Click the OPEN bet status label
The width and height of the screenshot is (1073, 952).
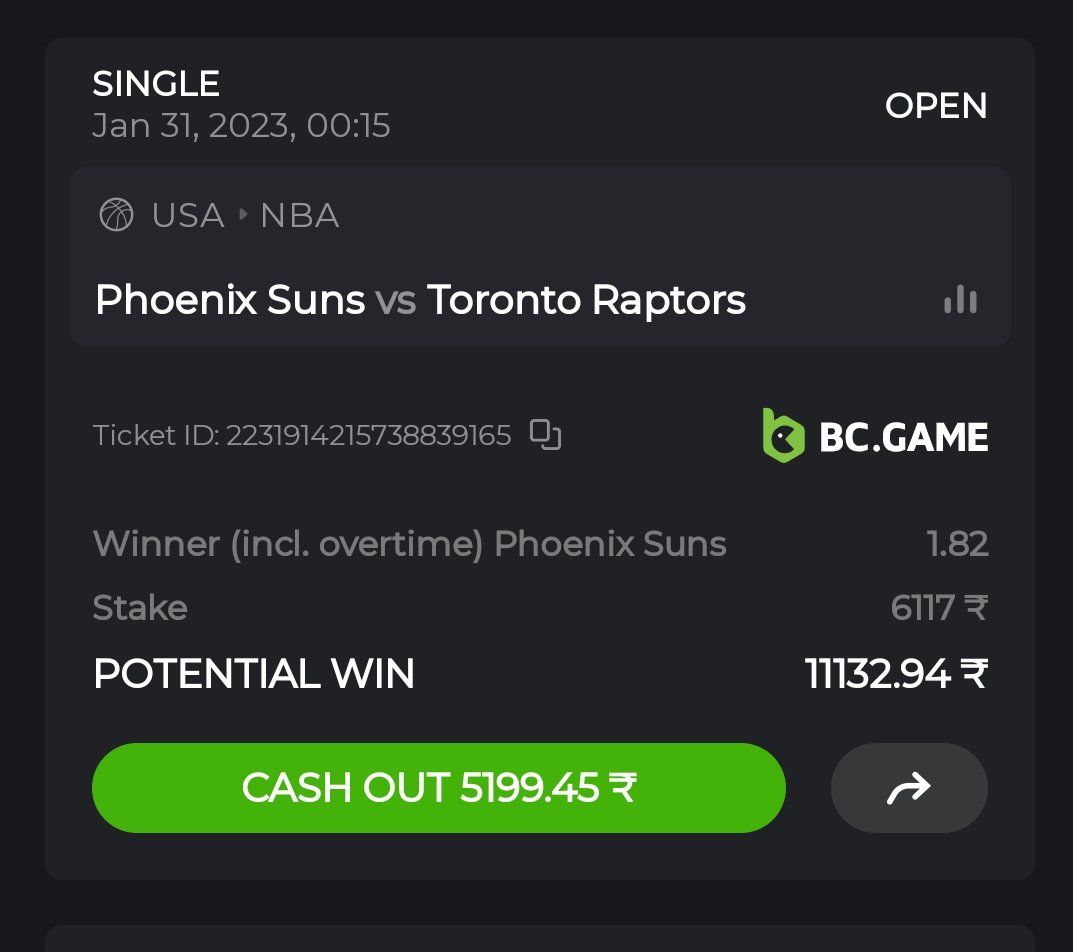click(936, 106)
